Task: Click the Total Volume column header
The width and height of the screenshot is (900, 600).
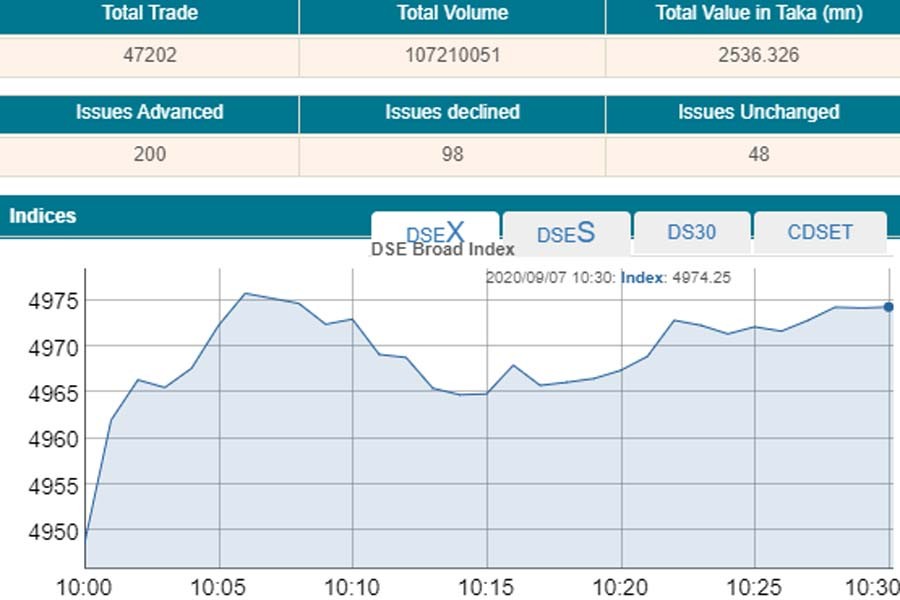Action: 452,14
